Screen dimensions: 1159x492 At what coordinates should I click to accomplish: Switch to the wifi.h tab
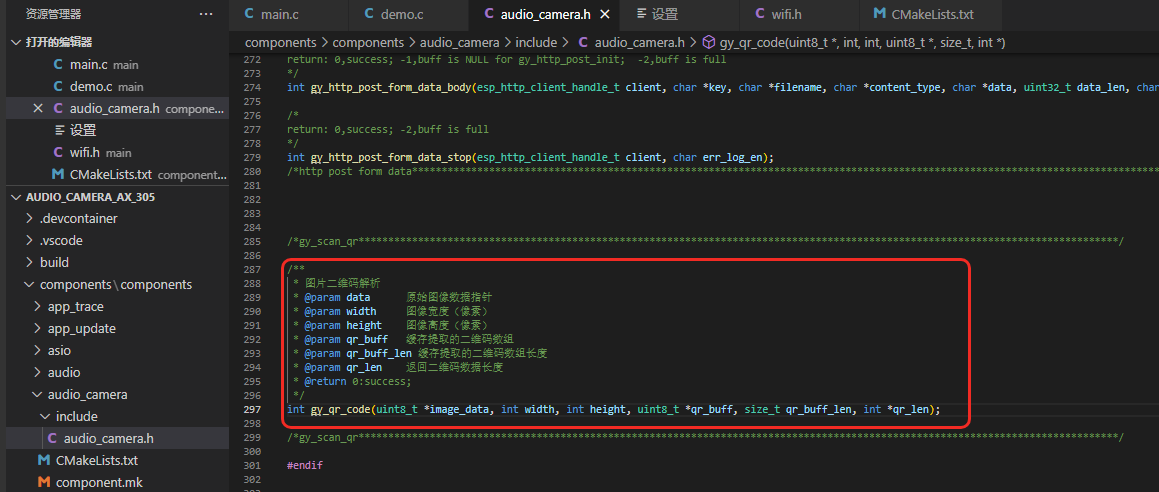pos(798,14)
